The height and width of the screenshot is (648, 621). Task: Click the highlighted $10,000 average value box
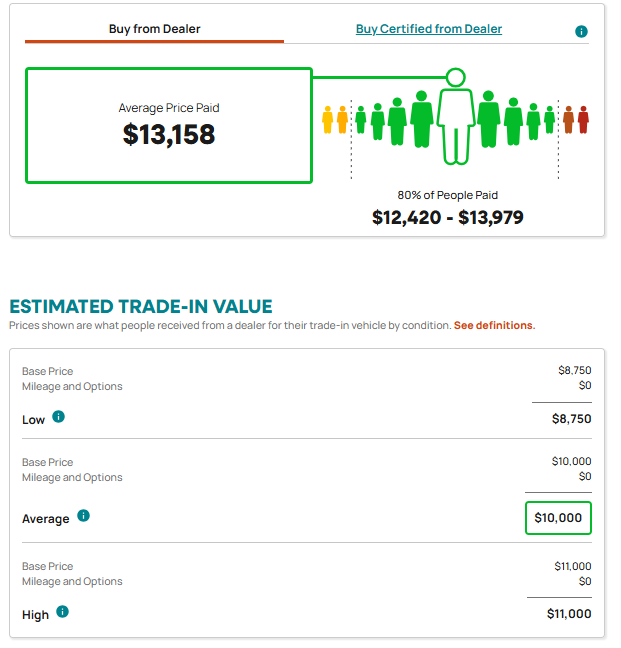[x=558, y=518]
